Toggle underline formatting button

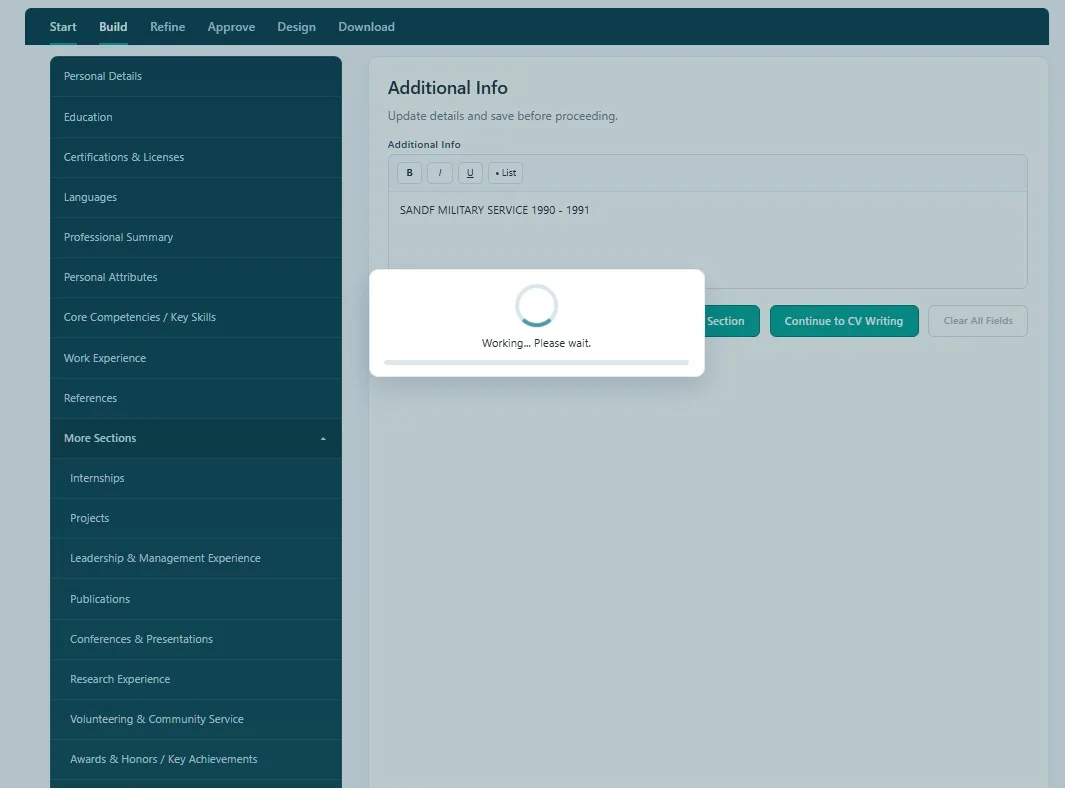click(x=470, y=173)
